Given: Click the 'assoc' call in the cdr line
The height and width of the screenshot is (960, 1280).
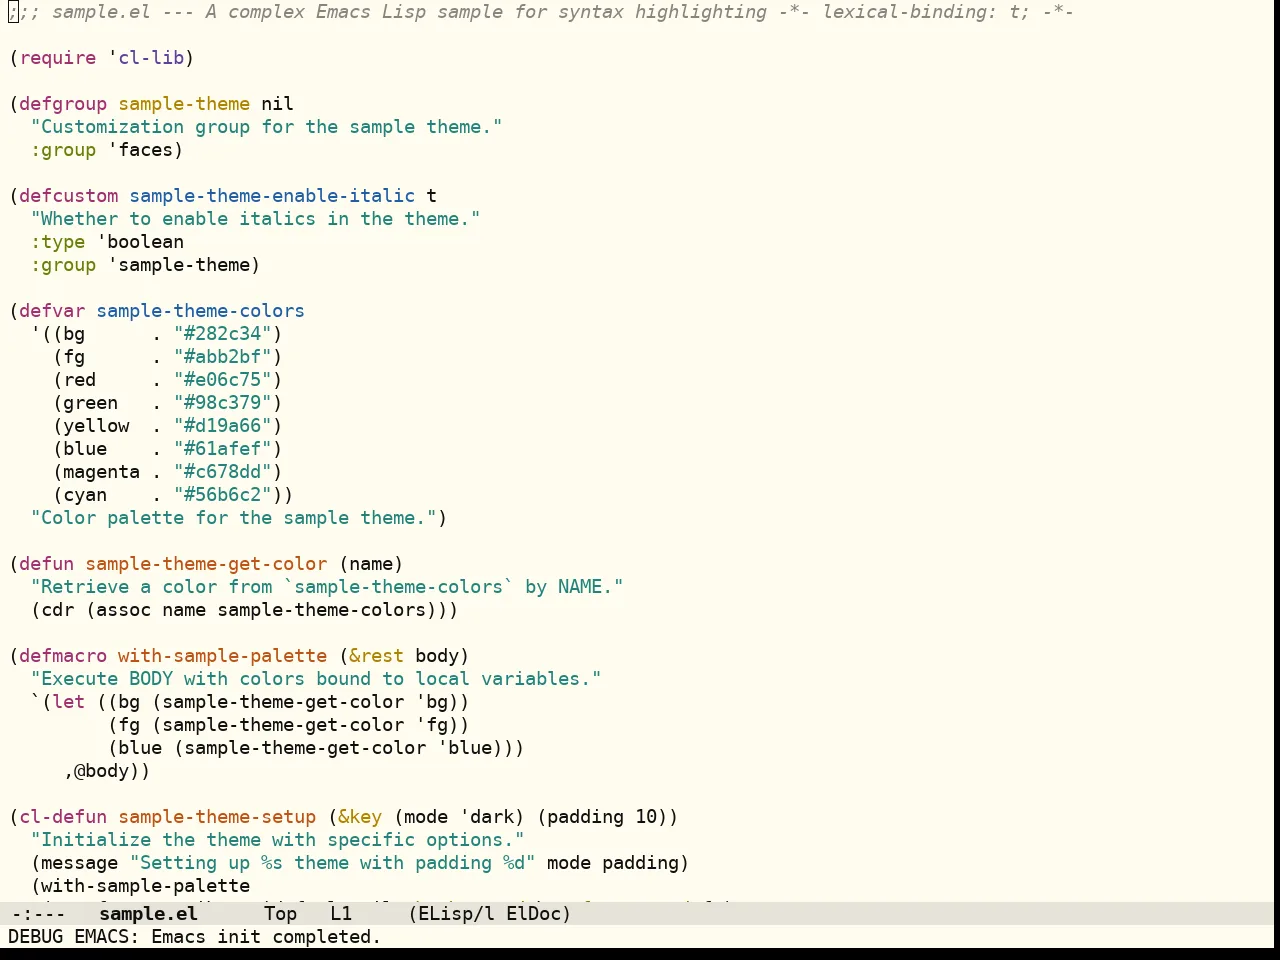Looking at the screenshot, I should [124, 610].
